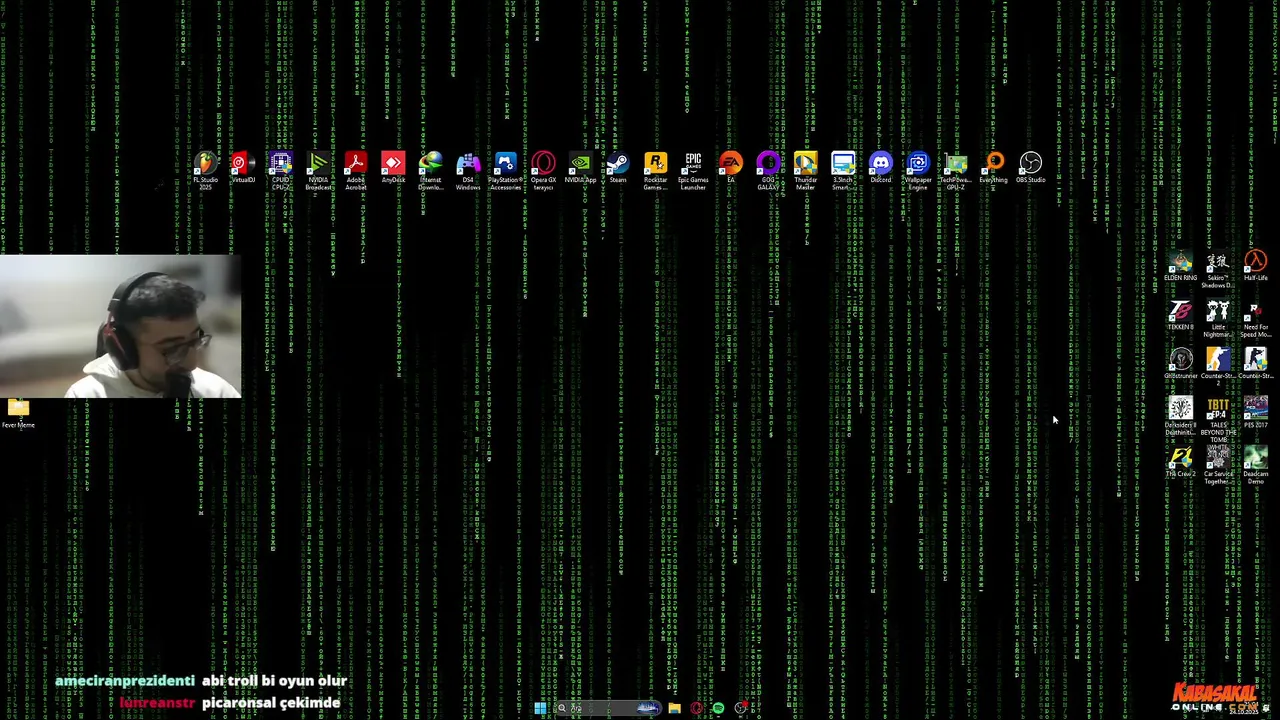Select Sekiro Shadows Die Twice icon

coord(1218,270)
